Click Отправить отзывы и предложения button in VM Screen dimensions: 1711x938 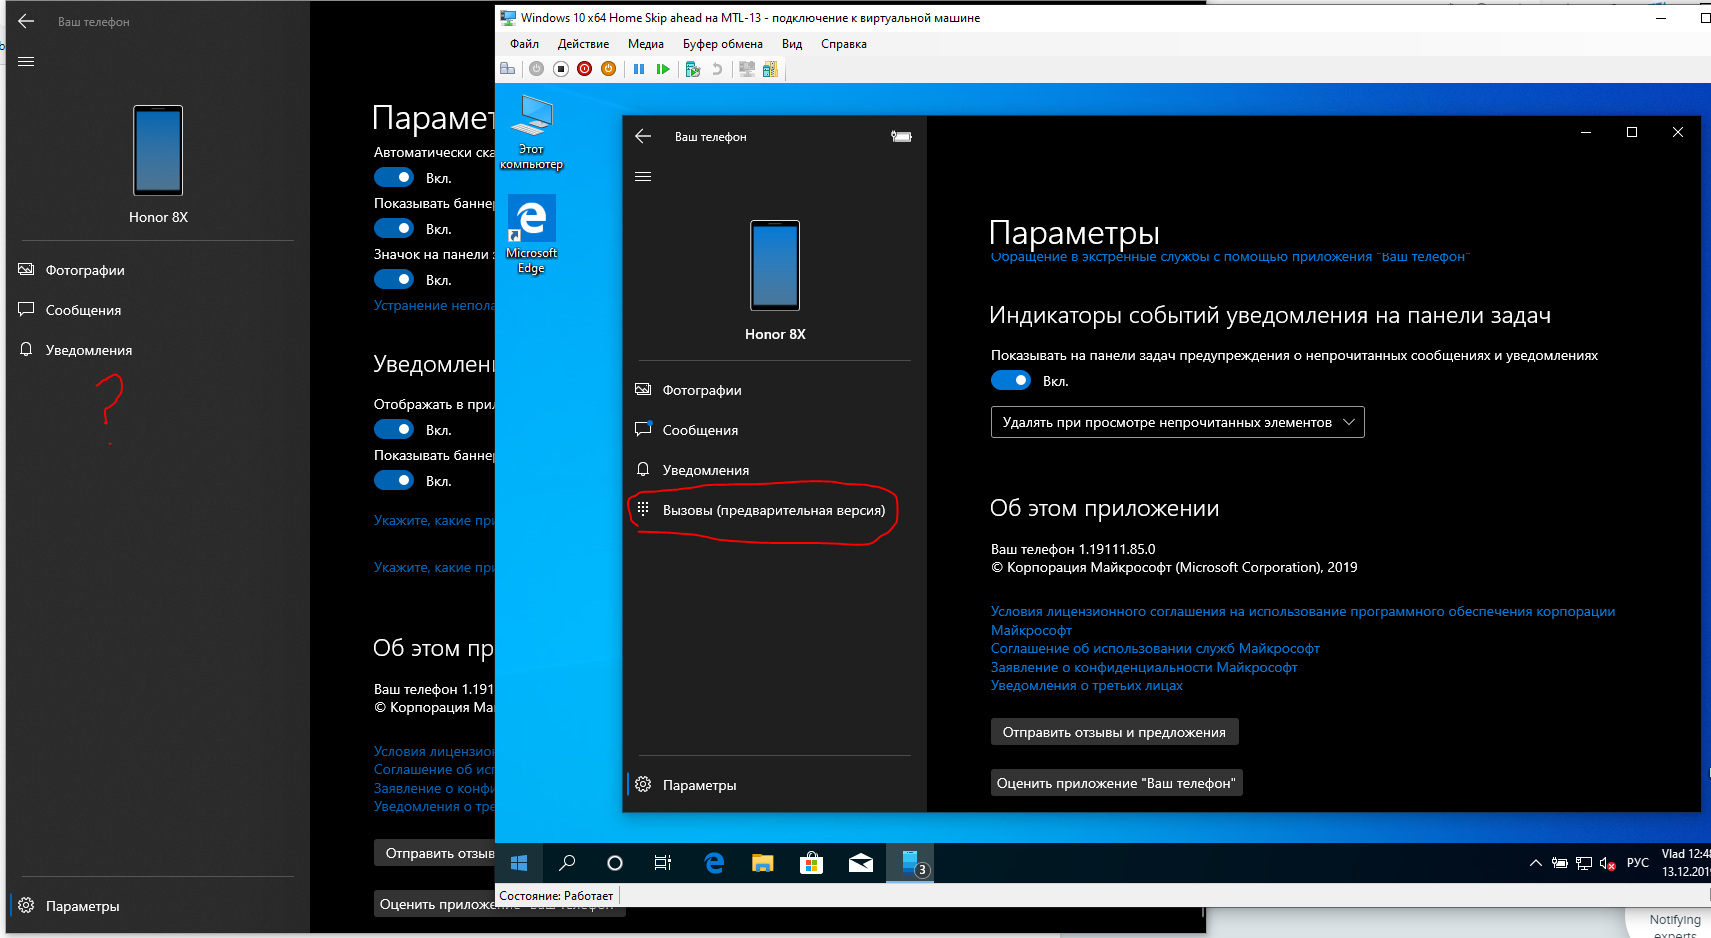1114,732
